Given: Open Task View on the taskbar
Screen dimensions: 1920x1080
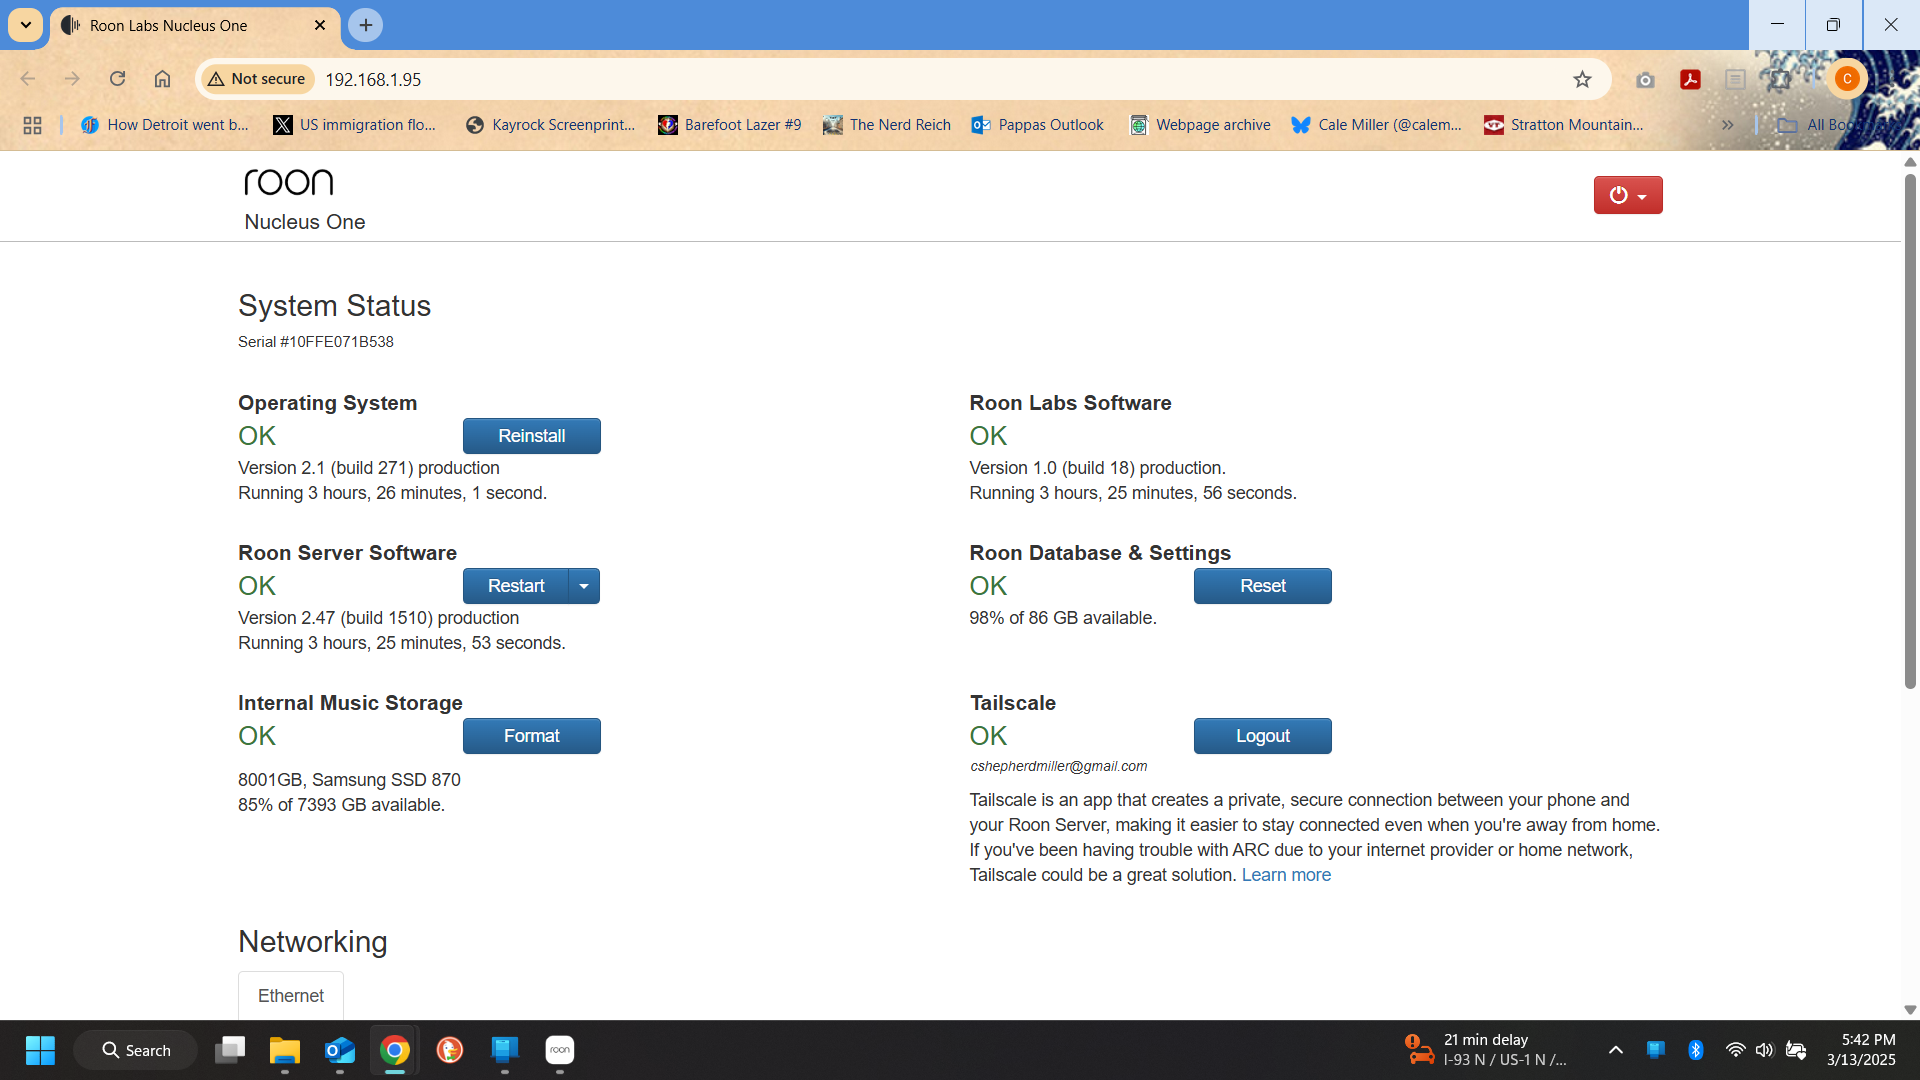Looking at the screenshot, I should [230, 1050].
